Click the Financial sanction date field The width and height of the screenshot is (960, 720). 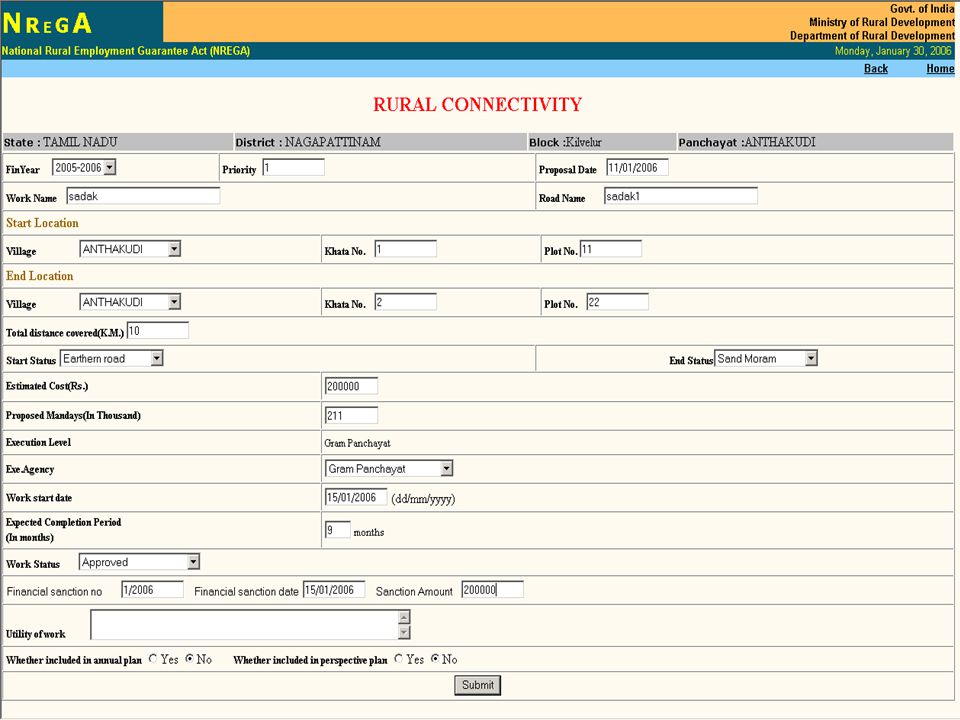pyautogui.click(x=334, y=590)
